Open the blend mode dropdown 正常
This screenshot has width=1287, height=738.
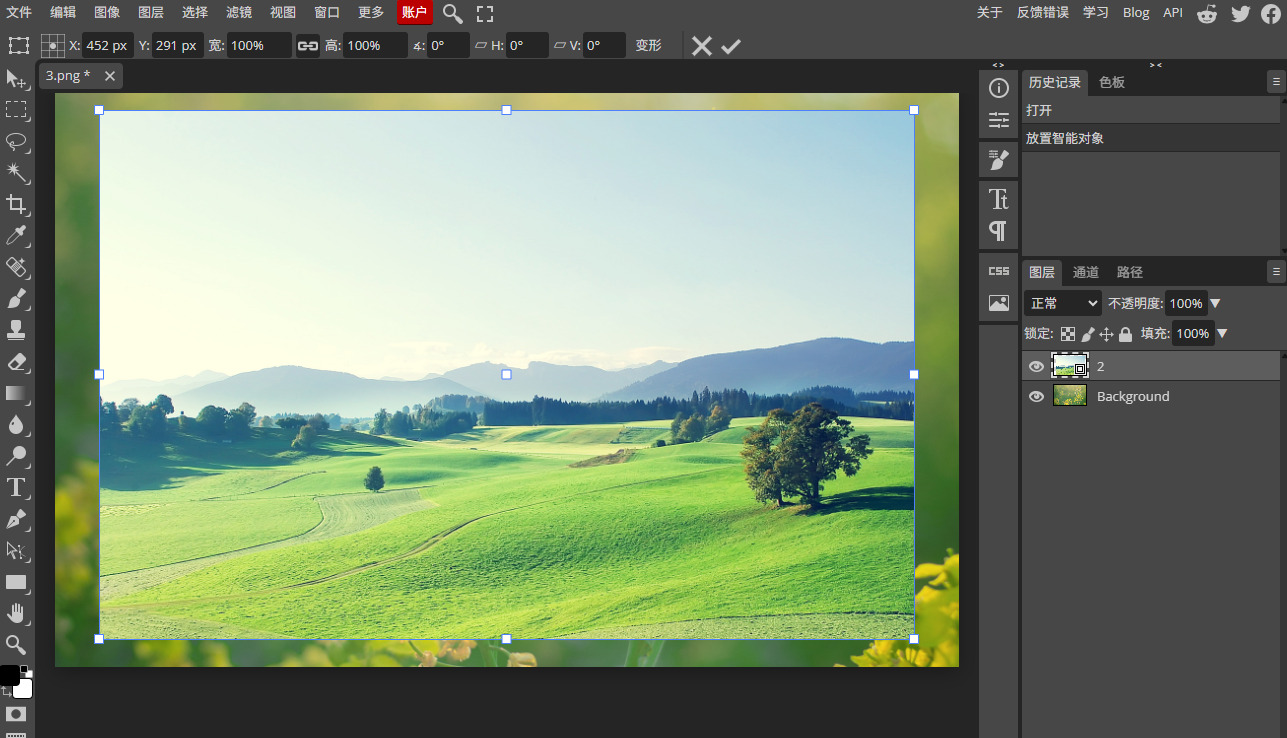tap(1062, 303)
